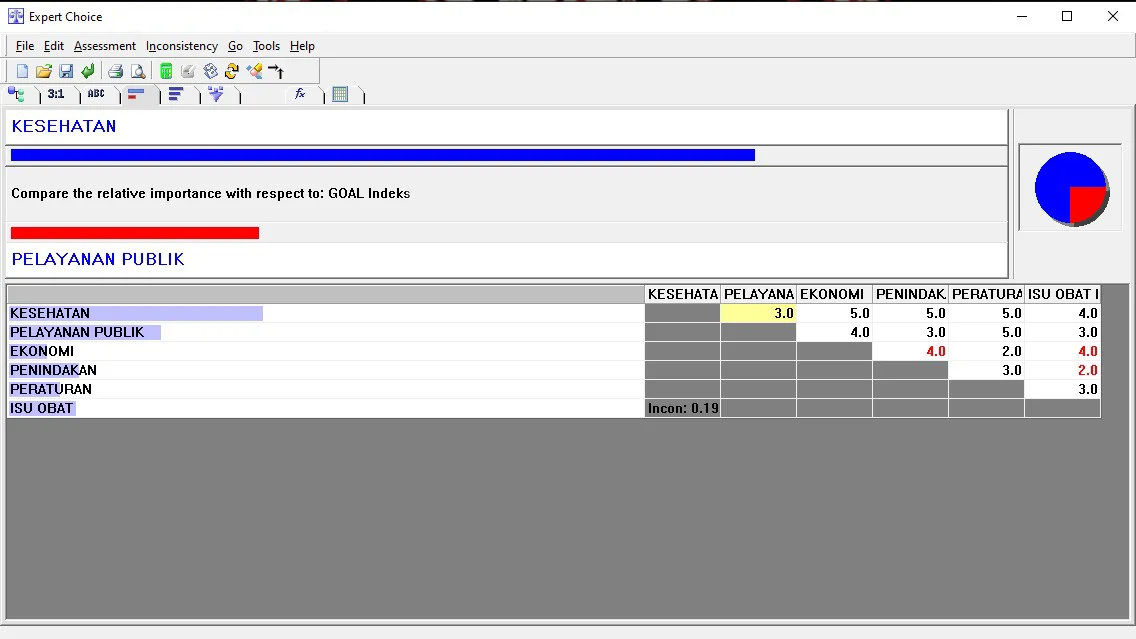
Task: Switch to the ABC verbal comparison tab
Action: pos(96,94)
